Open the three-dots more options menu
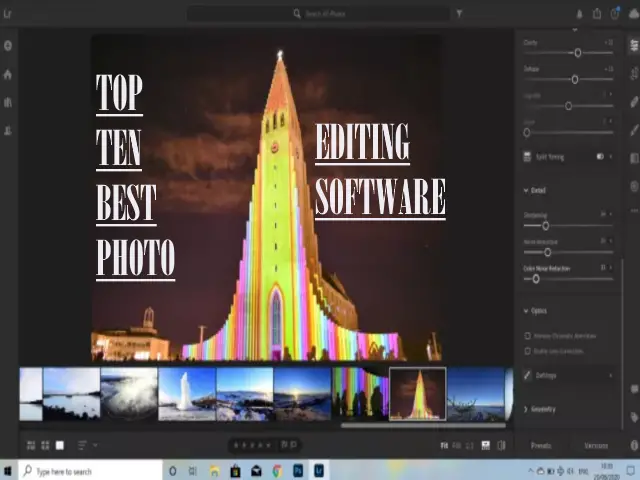Viewport: 640px width, 480px height. [x=634, y=211]
